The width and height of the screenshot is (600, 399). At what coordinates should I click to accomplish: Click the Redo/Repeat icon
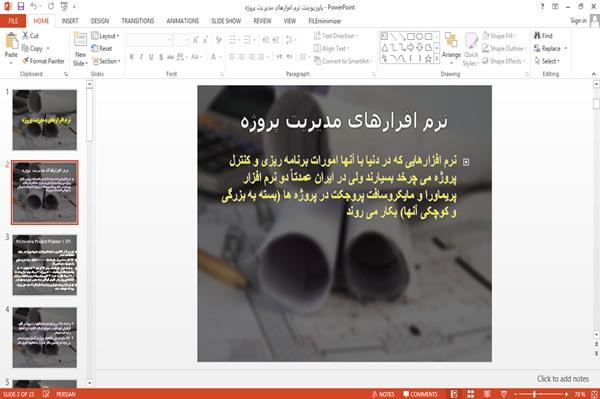(51, 7)
